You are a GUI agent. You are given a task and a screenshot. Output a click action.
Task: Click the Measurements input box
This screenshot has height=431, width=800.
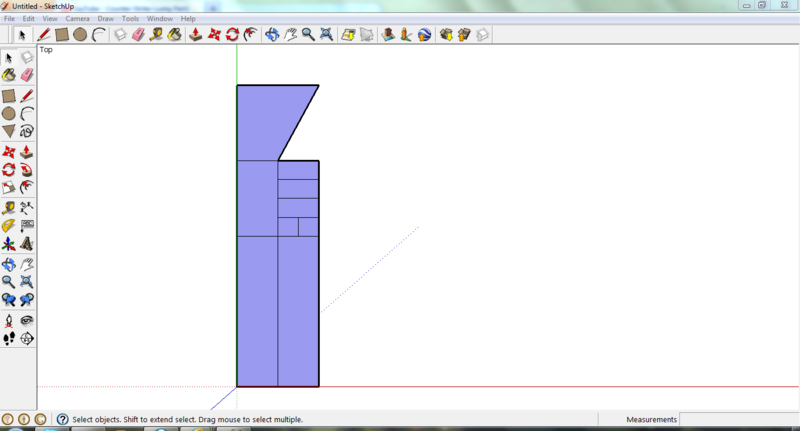pyautogui.click(x=738, y=419)
